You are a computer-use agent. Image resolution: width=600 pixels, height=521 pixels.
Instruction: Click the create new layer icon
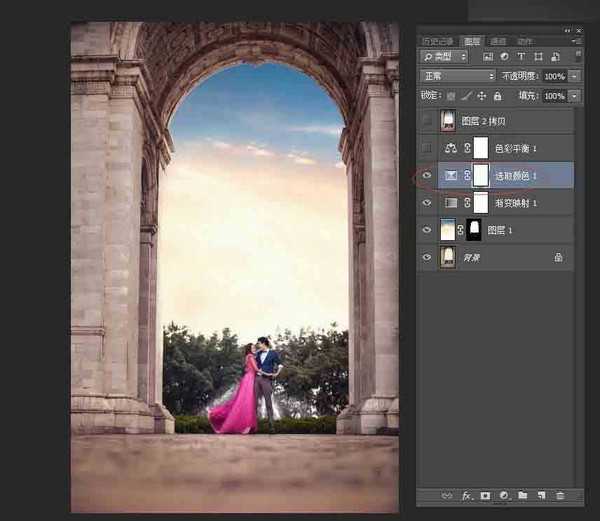tap(541, 496)
